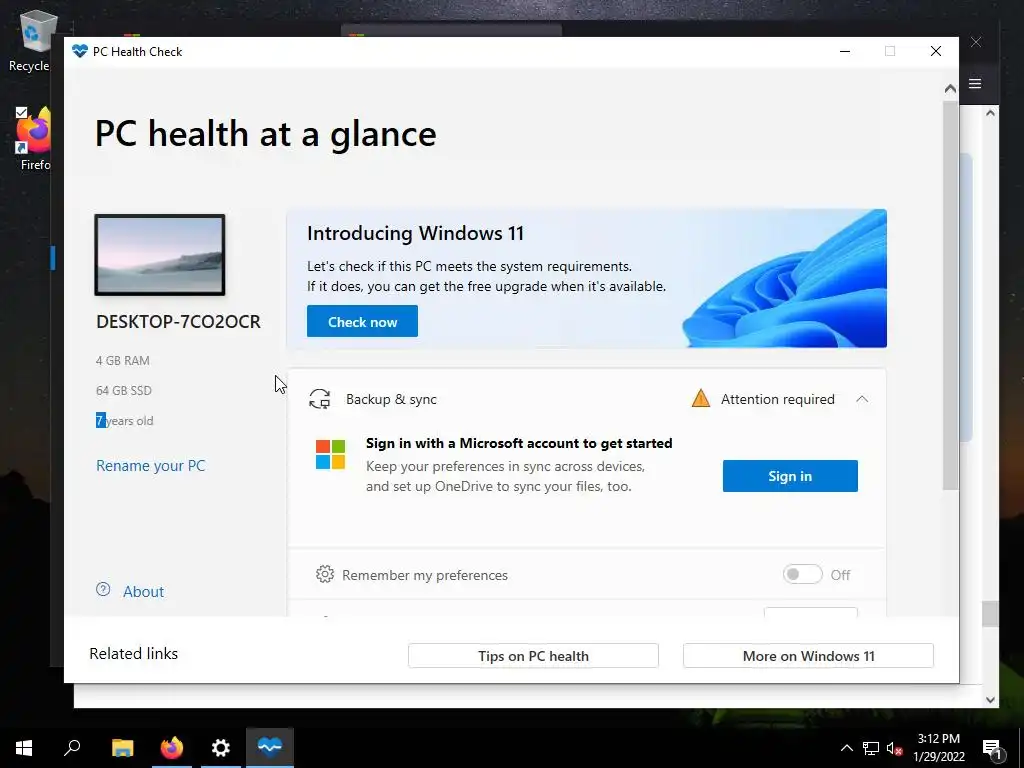
Task: Open More on Windows 11 link
Action: pos(808,656)
